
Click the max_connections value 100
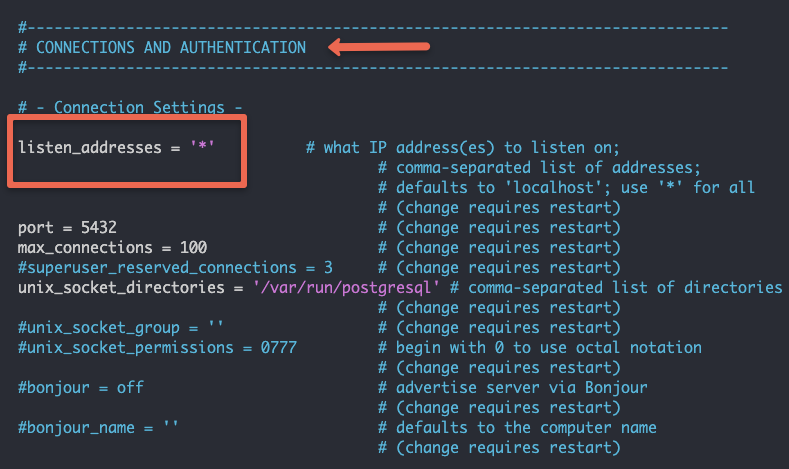[x=193, y=248]
